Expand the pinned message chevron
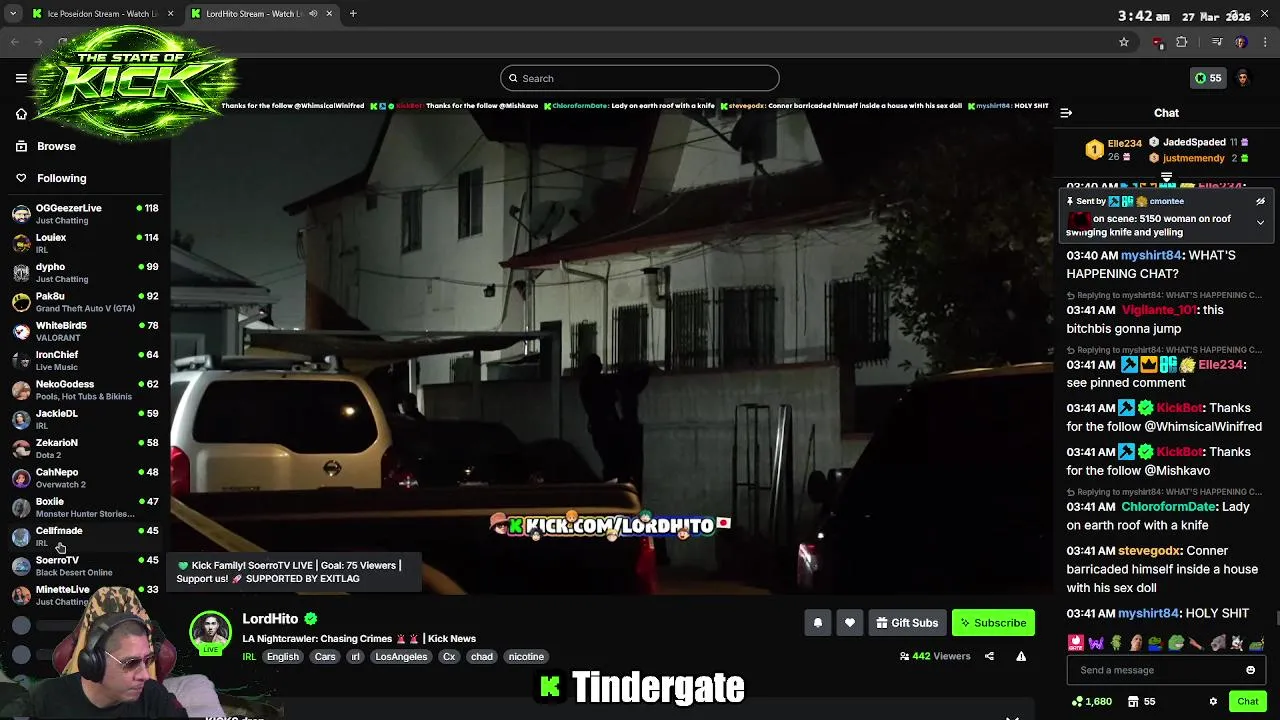Screen dimensions: 1280x720 (1260, 222)
